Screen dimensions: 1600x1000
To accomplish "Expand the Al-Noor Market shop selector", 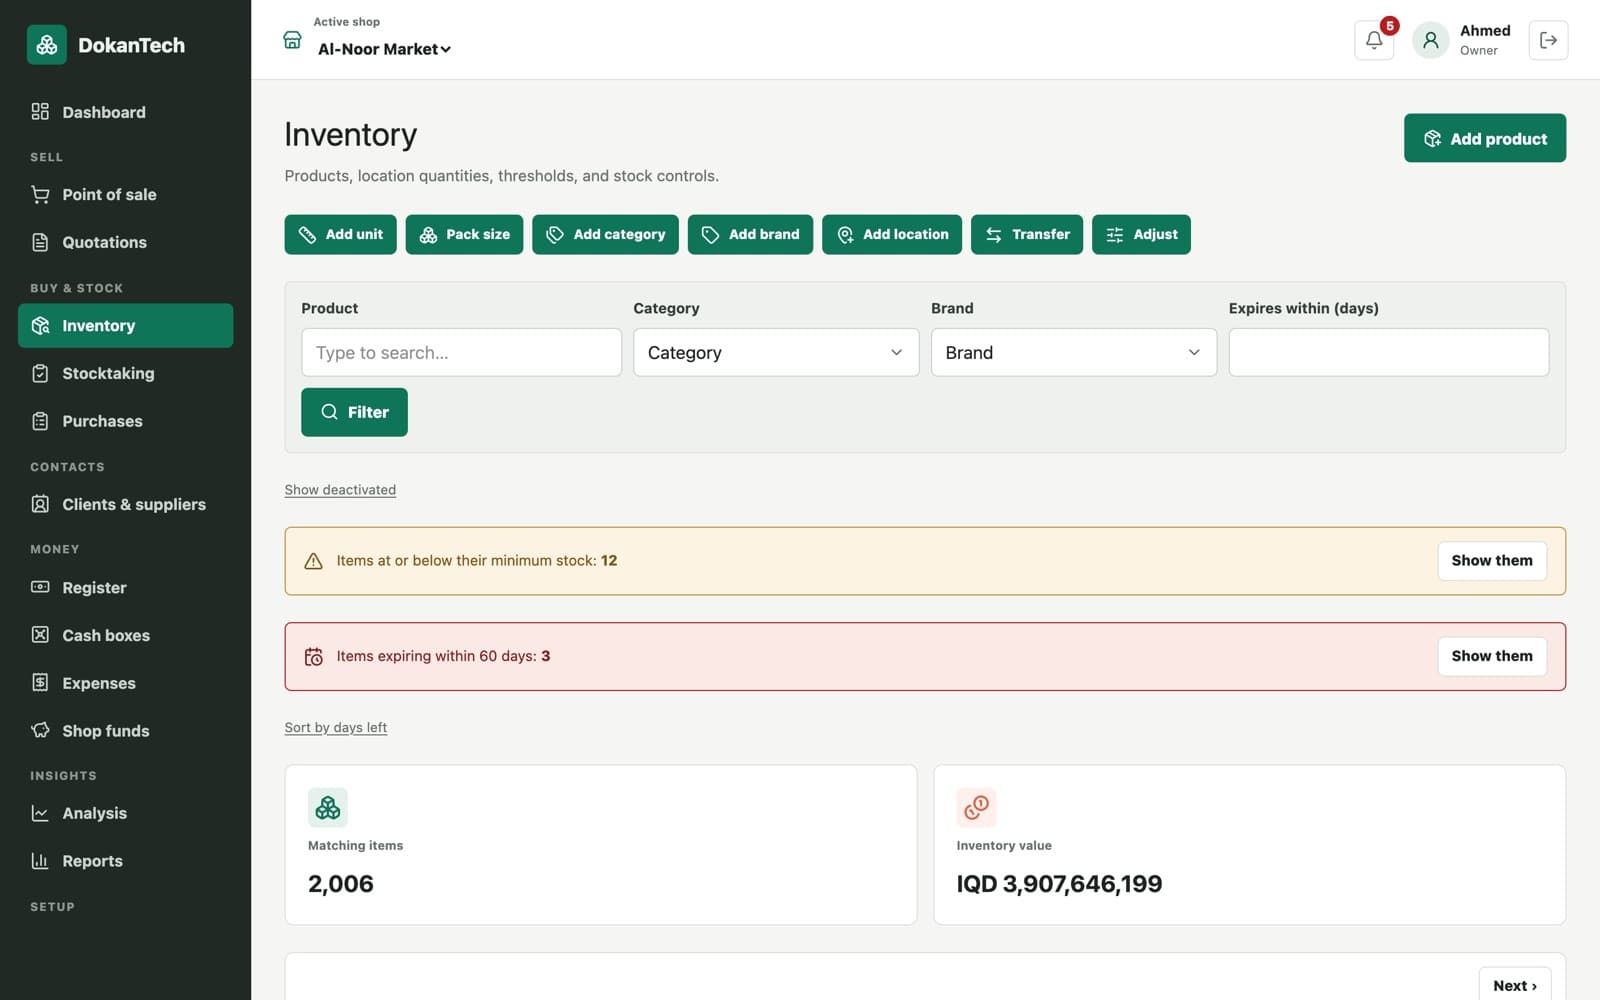I will (384, 49).
